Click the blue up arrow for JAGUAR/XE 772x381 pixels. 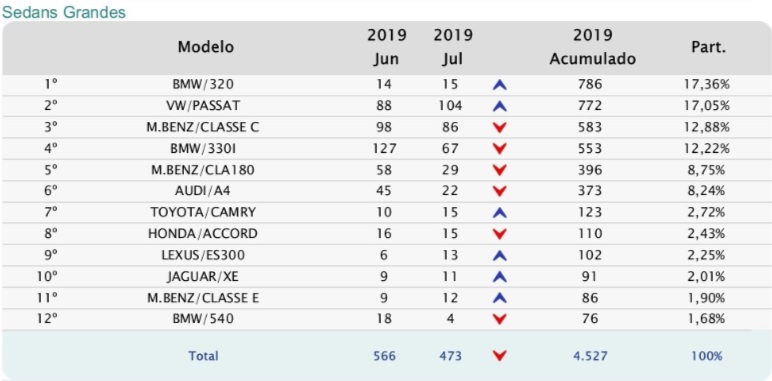tap(499, 277)
